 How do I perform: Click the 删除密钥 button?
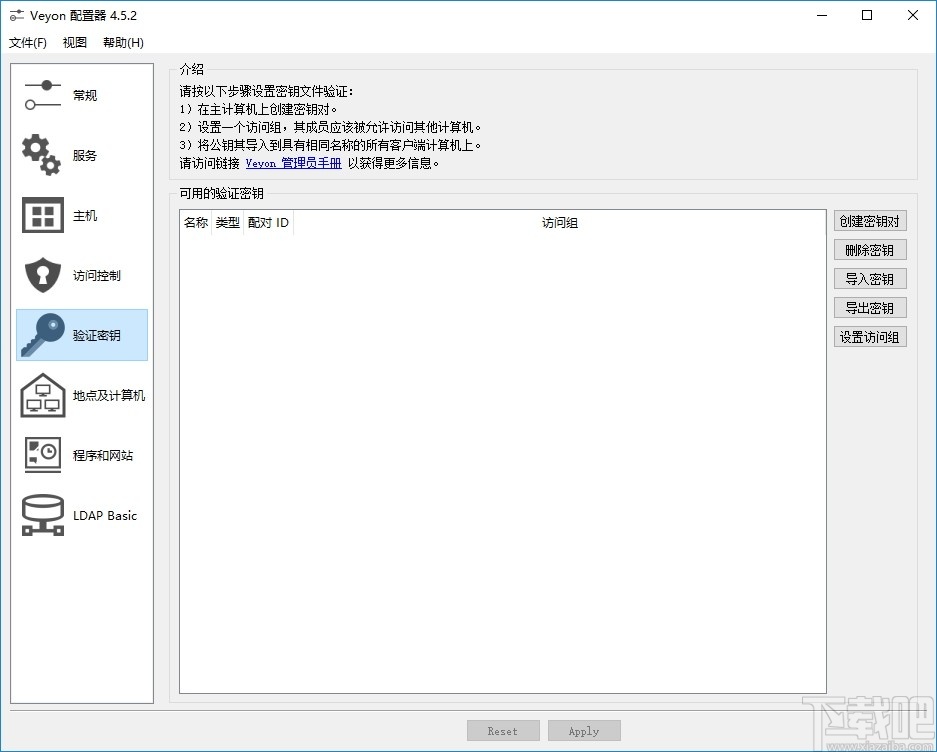click(x=869, y=249)
